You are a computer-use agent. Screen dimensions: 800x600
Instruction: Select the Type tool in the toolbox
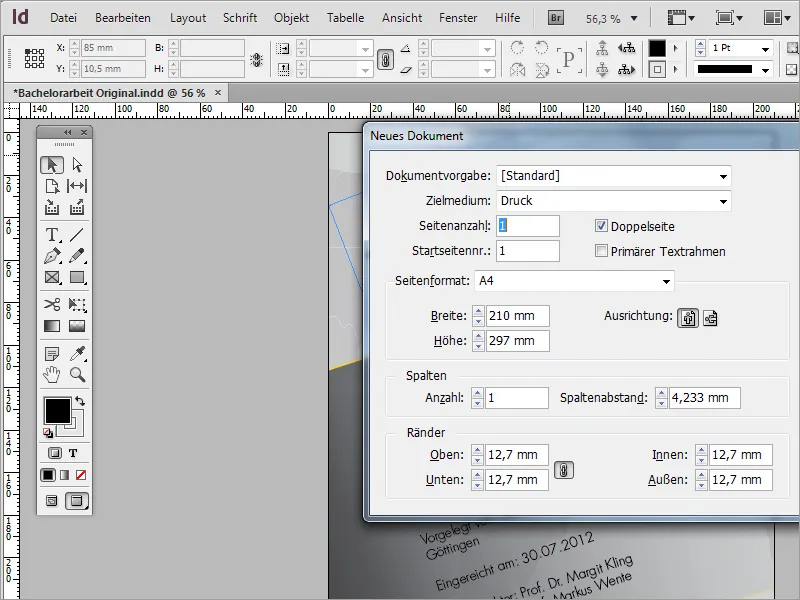click(x=52, y=235)
